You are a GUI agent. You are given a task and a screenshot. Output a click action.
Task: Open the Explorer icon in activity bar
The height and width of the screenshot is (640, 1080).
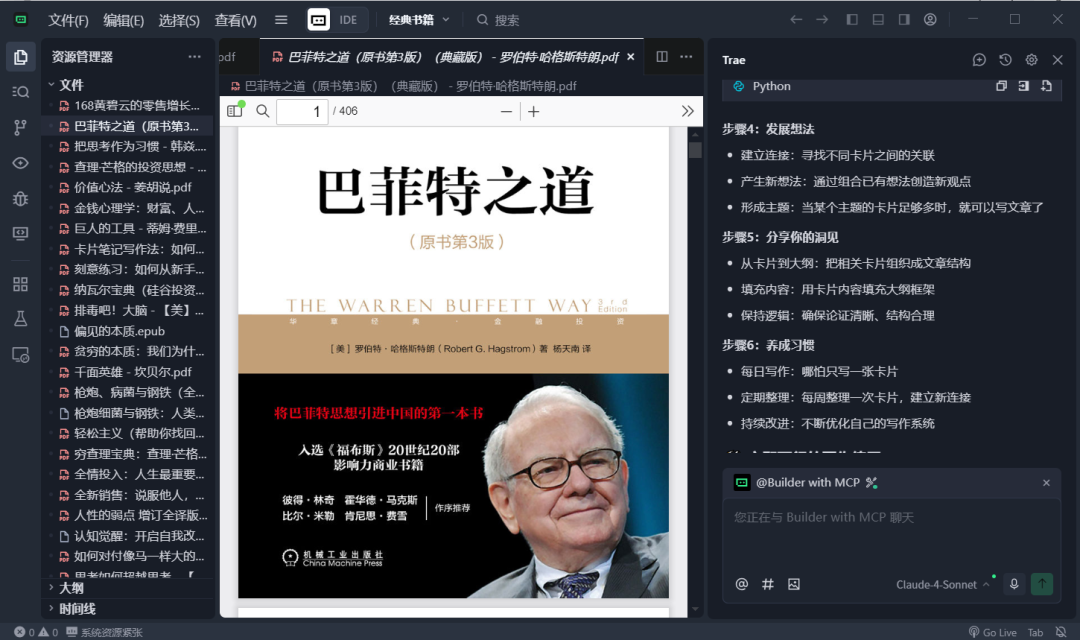pos(21,57)
